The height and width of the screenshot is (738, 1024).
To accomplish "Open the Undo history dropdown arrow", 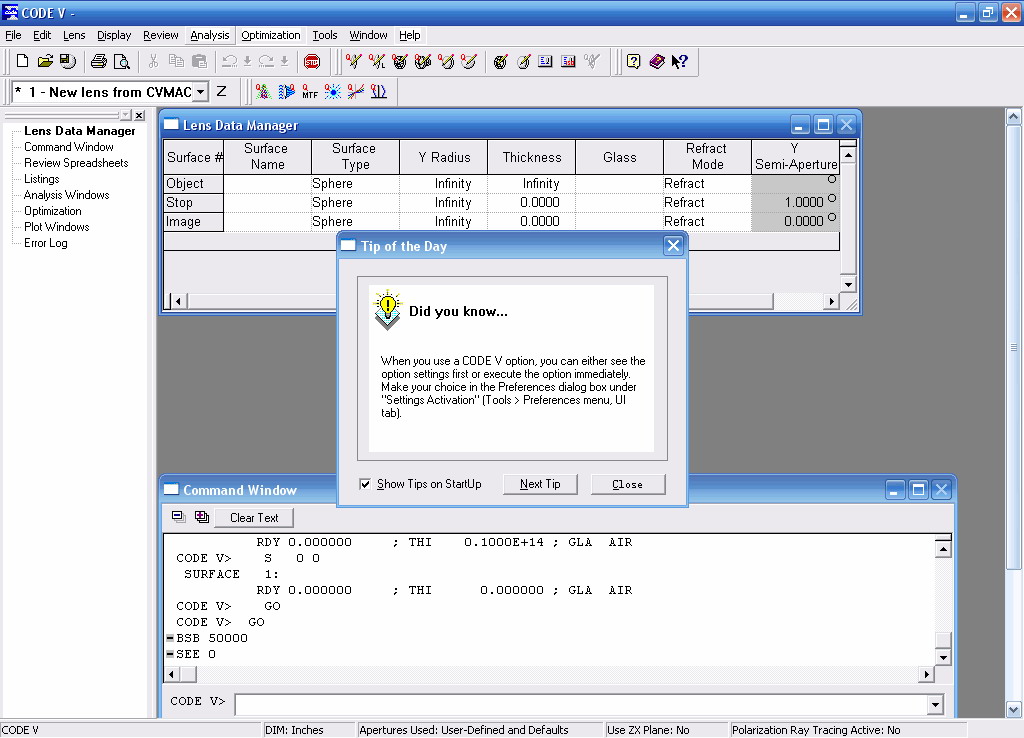I will [248, 61].
